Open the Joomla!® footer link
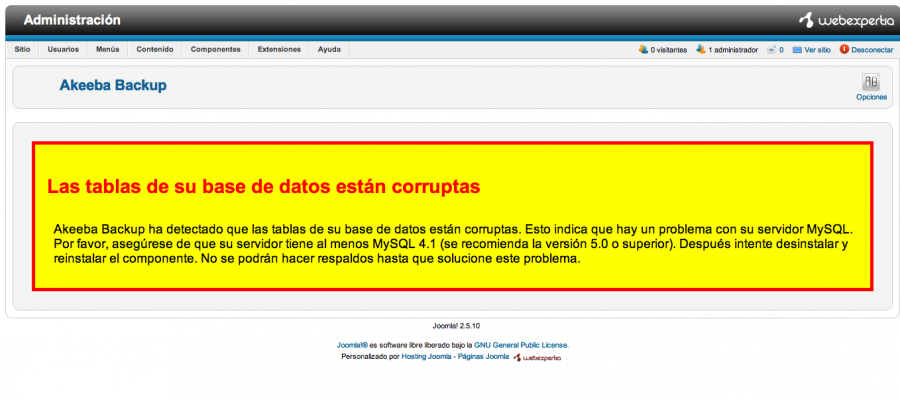Image resolution: width=900 pixels, height=400 pixels. pyautogui.click(x=352, y=345)
